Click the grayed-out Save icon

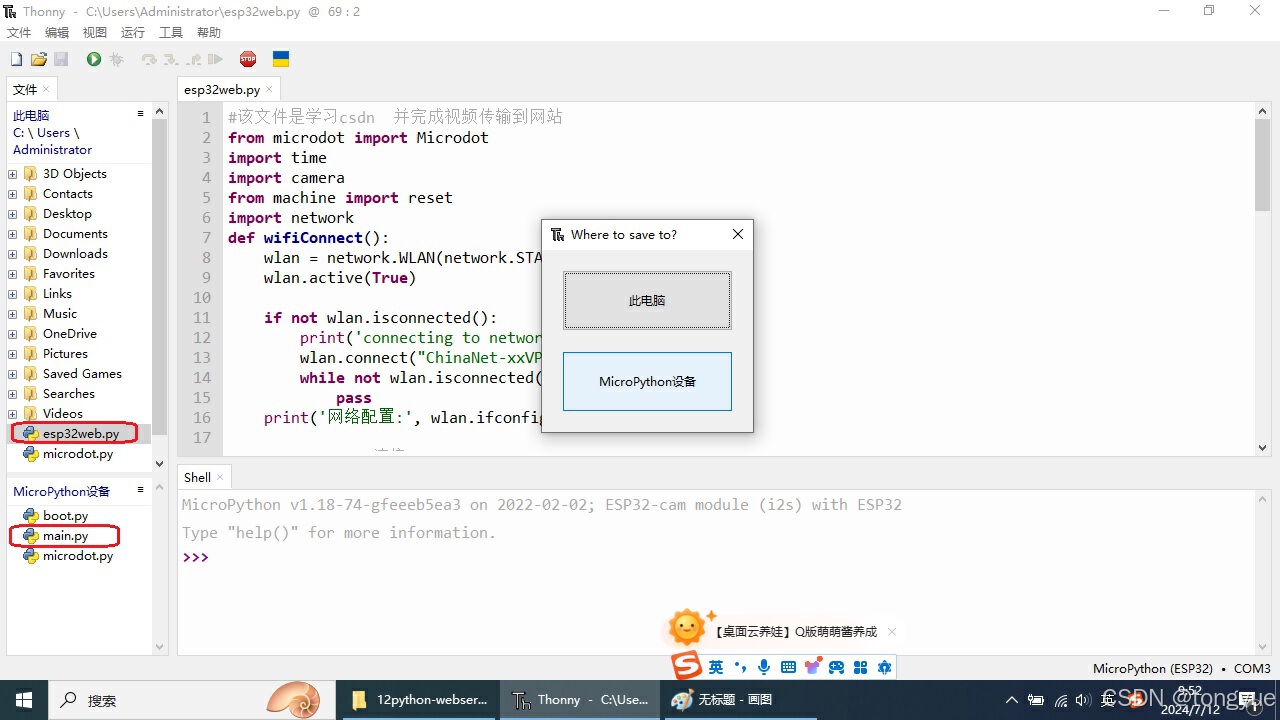click(61, 60)
